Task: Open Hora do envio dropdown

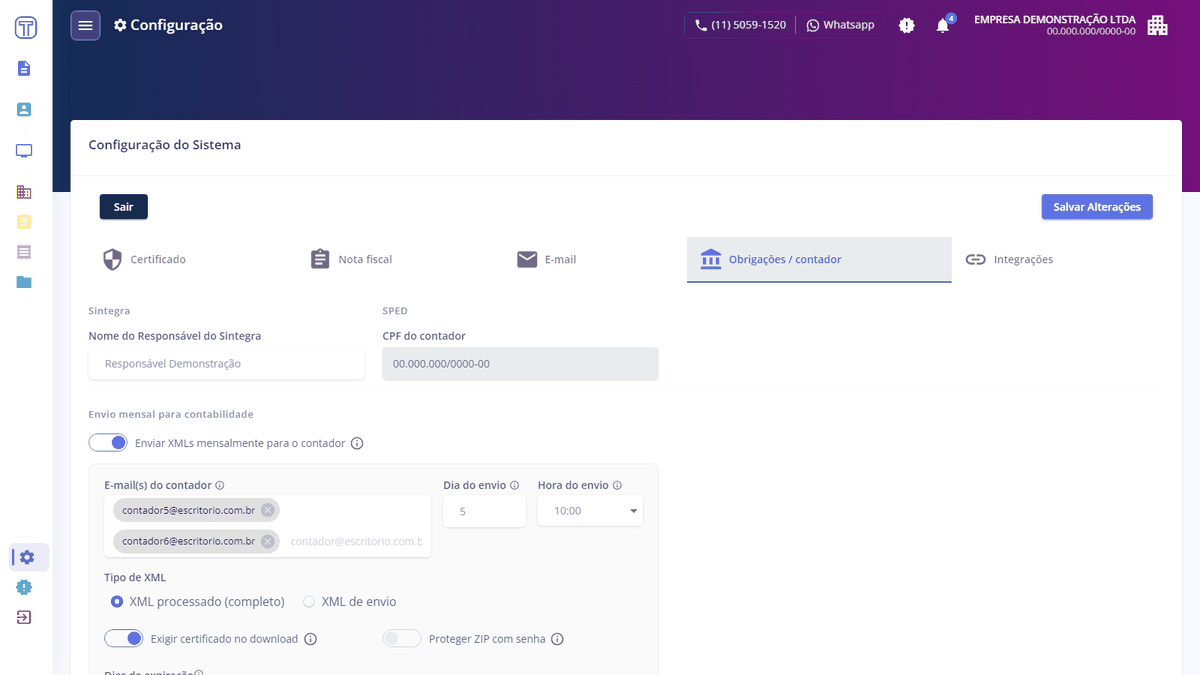Action: pyautogui.click(x=590, y=511)
